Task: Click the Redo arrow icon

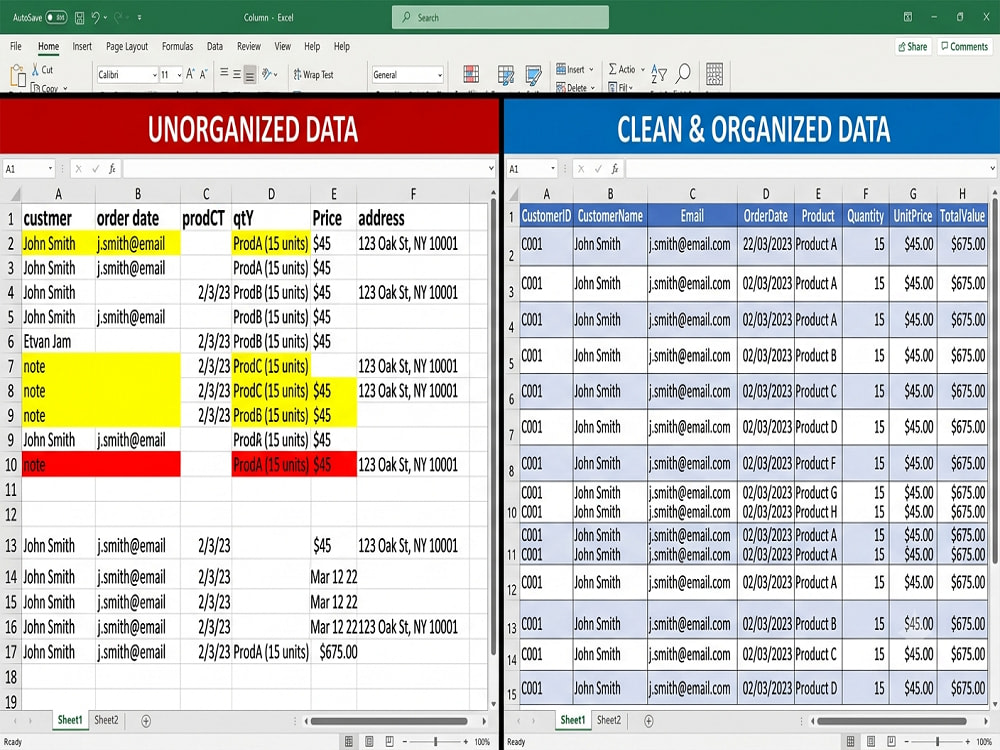Action: (x=118, y=17)
